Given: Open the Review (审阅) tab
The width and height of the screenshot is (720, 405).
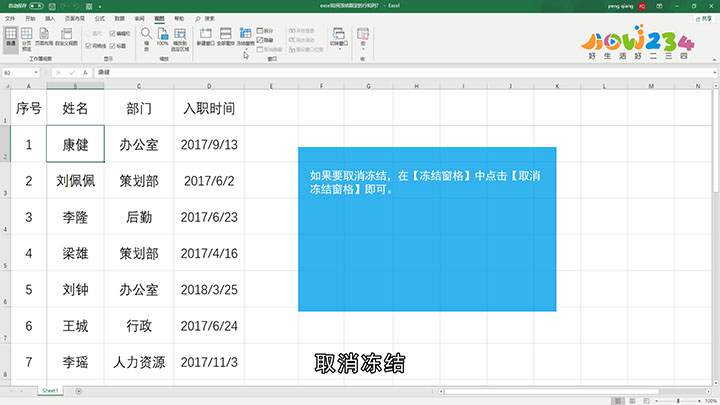Looking at the screenshot, I should pos(140,18).
